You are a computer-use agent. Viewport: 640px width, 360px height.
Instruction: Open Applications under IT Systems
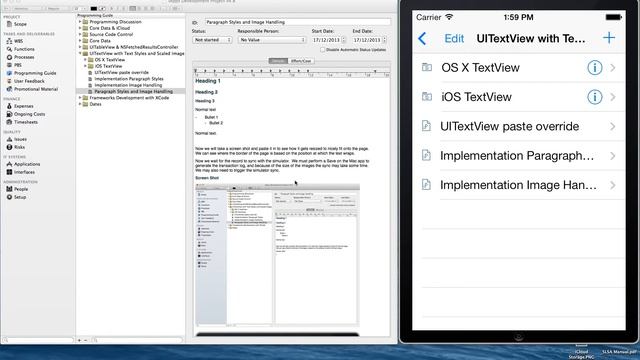(x=23, y=164)
